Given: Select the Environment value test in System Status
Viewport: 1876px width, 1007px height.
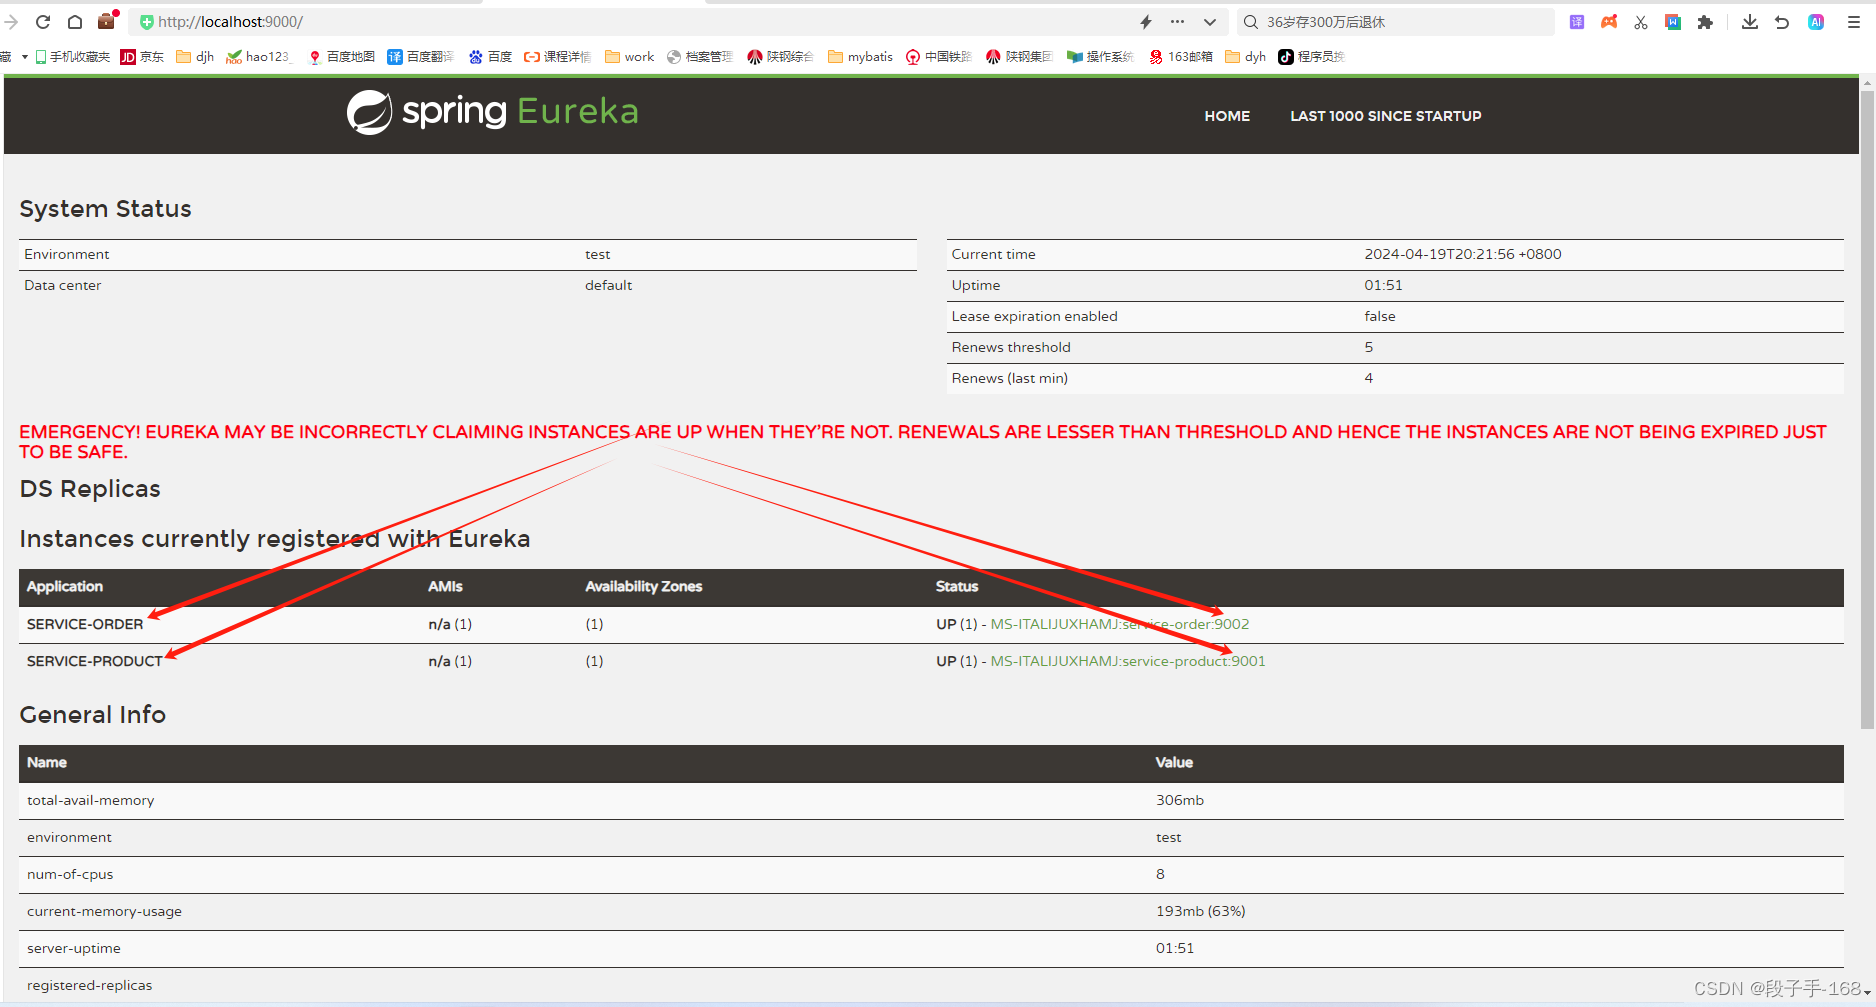Looking at the screenshot, I should pos(598,254).
